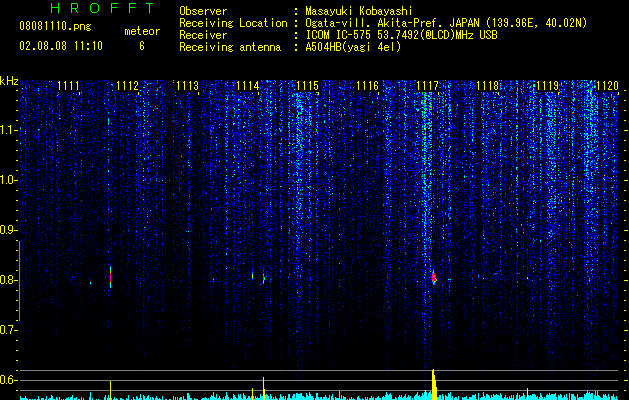Click the 1114 time marker
629x400 pixels.
pyautogui.click(x=248, y=86)
